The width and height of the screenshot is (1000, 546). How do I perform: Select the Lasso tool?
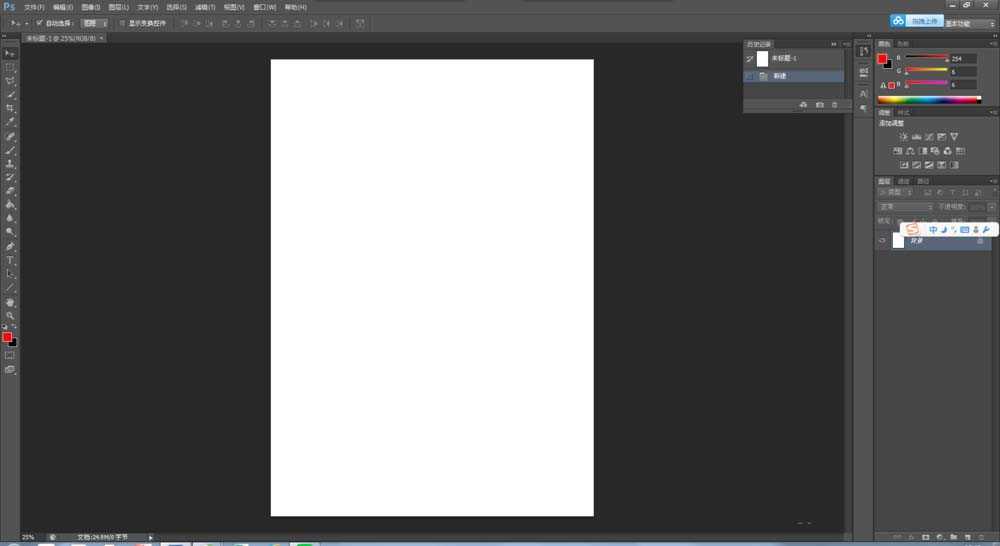(10, 81)
